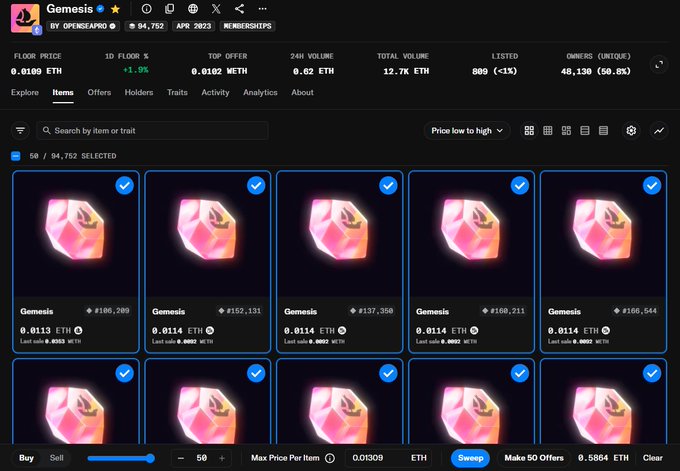Click the marketplace icon on item #152,131 price
680x471 pixels.
(x=210, y=330)
